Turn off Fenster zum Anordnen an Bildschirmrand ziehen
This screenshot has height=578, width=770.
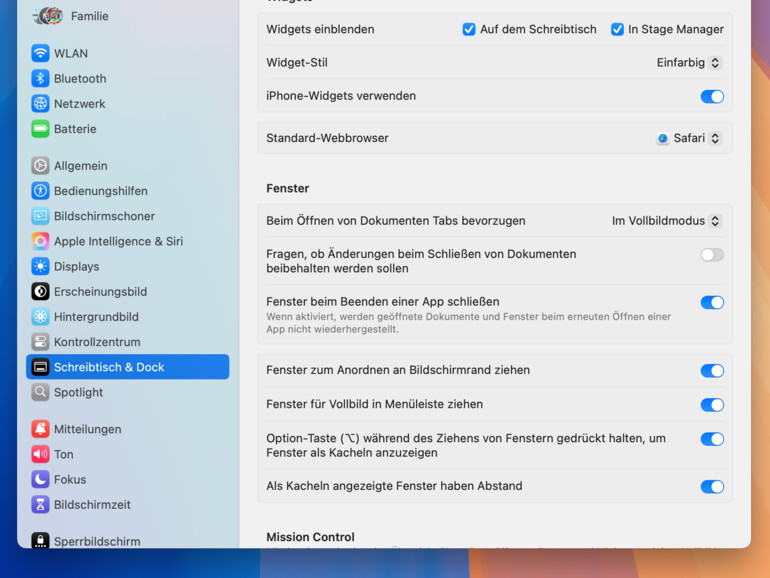[x=712, y=371]
